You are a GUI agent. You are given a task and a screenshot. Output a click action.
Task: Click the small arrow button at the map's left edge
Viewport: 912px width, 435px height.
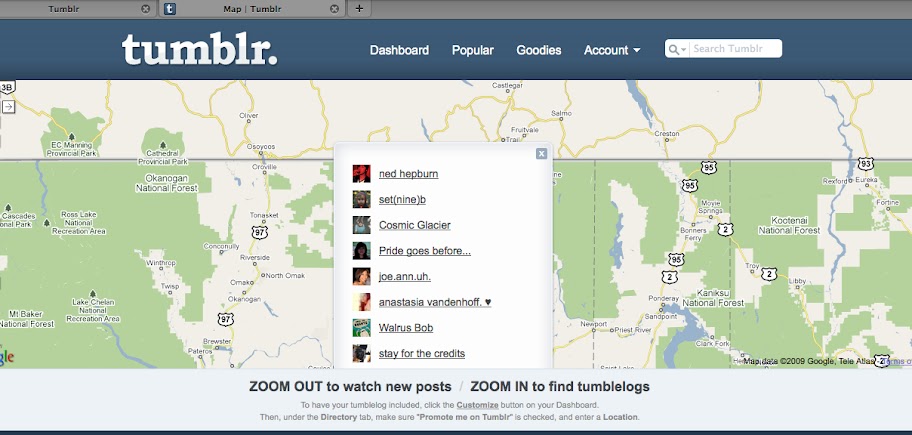coord(7,105)
